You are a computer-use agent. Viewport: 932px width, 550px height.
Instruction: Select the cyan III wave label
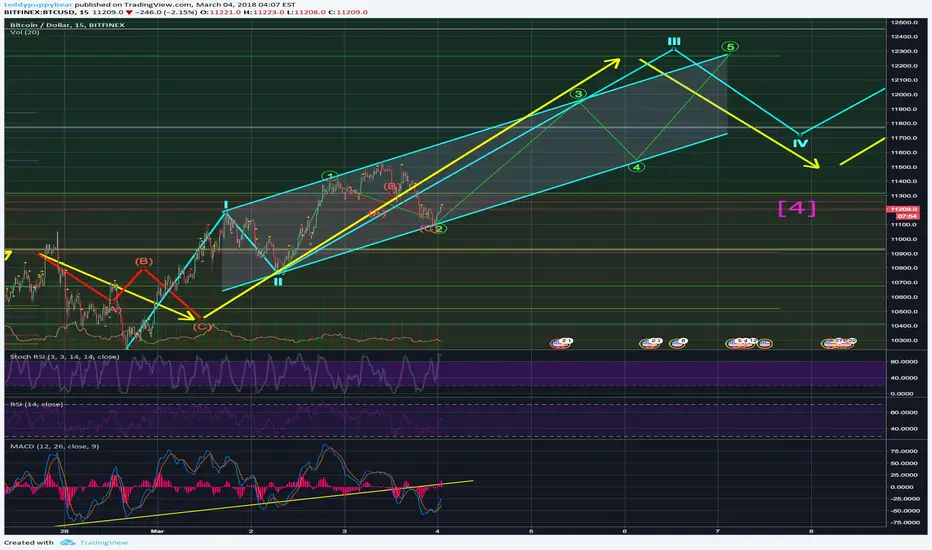point(673,42)
